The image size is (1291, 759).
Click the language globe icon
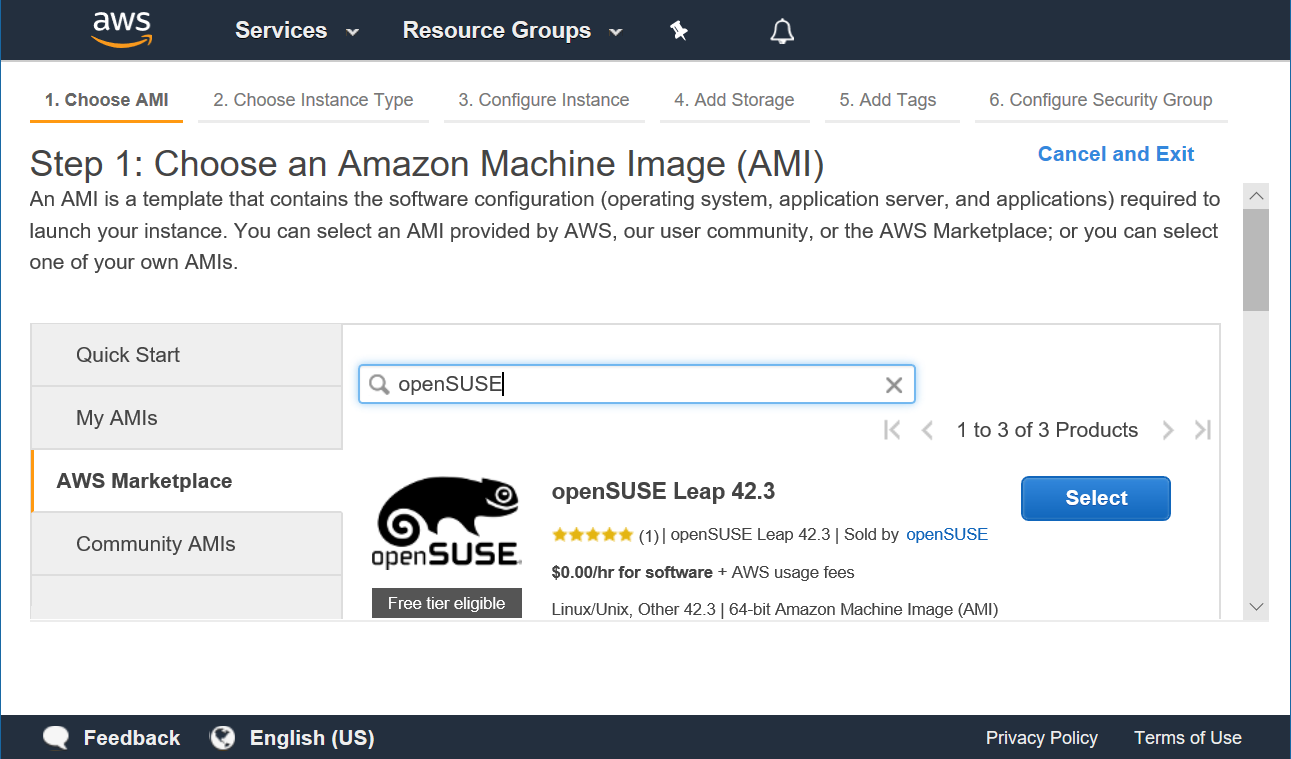click(x=222, y=738)
